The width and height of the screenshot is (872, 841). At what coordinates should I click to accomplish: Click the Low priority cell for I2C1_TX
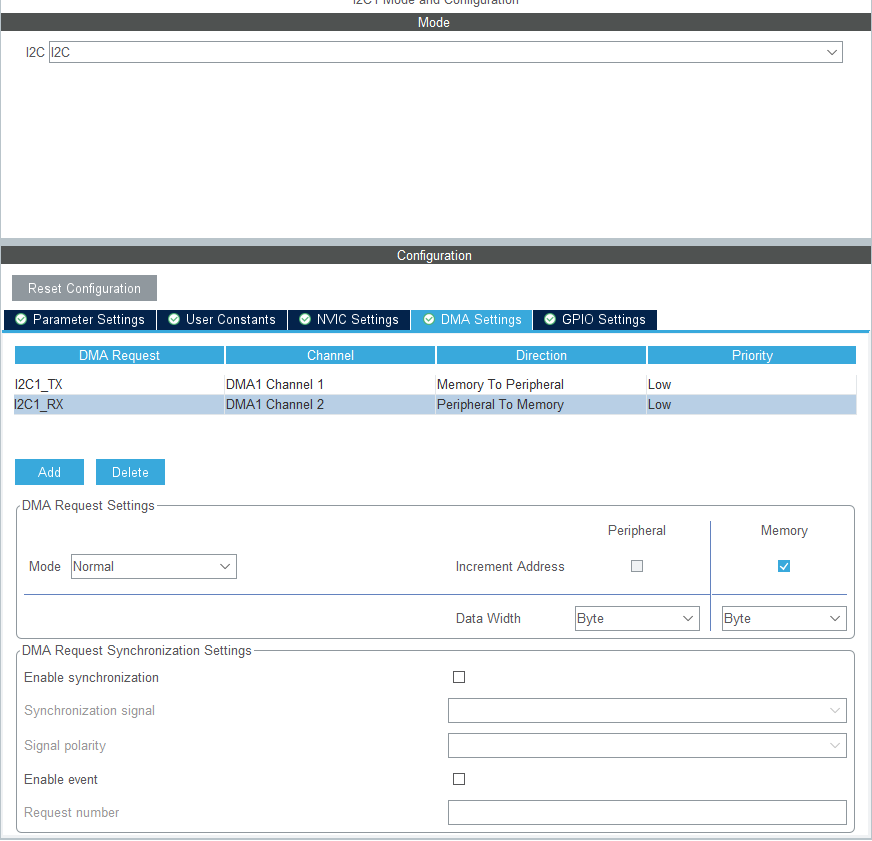[751, 384]
